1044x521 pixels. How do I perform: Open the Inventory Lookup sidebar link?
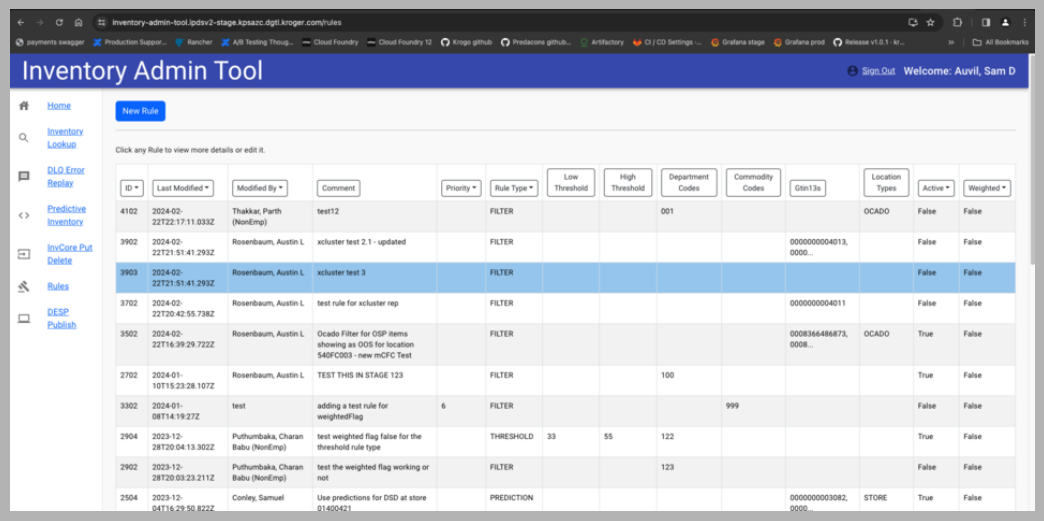65,138
